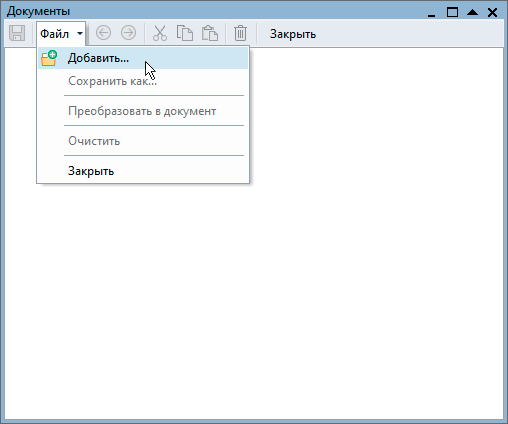Click the Закрыть button in the toolbar
Screen dimensions: 508x424
click(293, 34)
